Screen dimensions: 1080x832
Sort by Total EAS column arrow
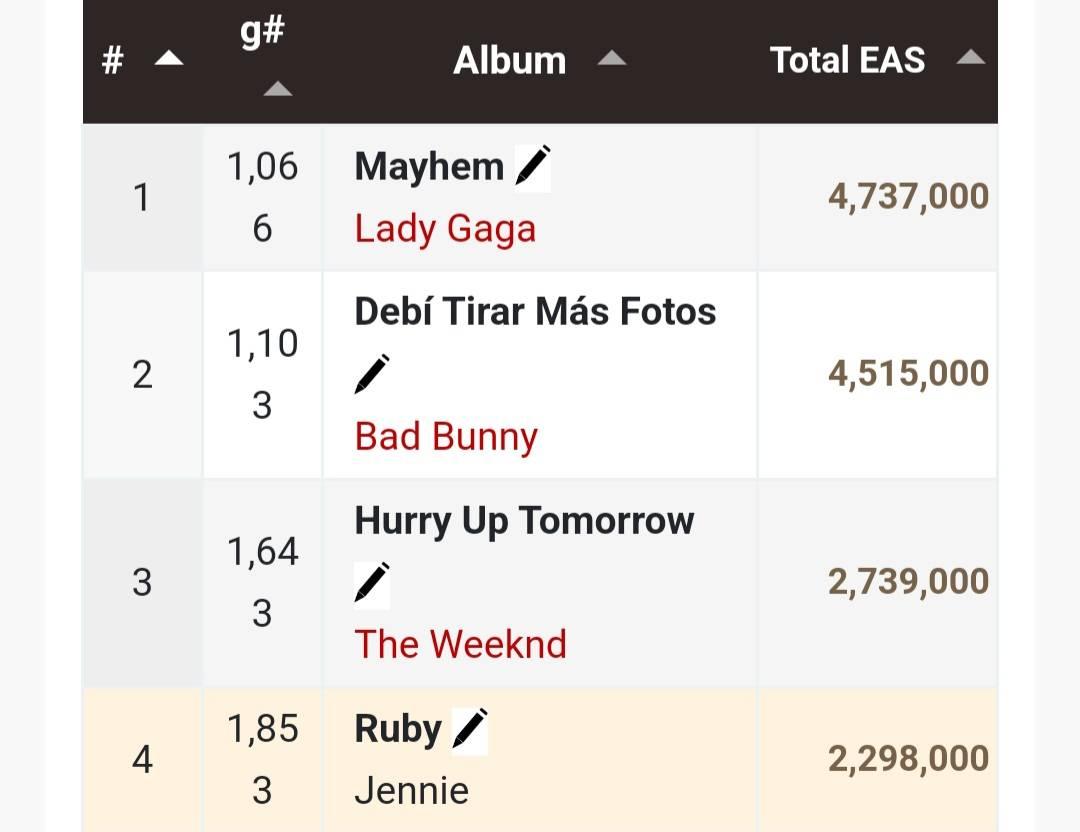pyautogui.click(x=970, y=59)
